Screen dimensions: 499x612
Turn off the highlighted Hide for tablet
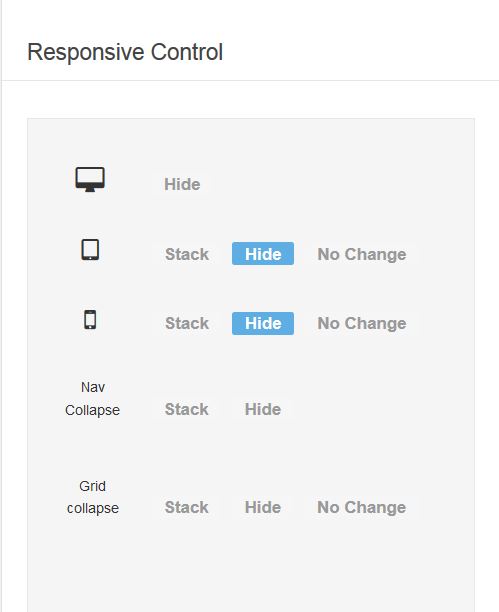(x=263, y=254)
